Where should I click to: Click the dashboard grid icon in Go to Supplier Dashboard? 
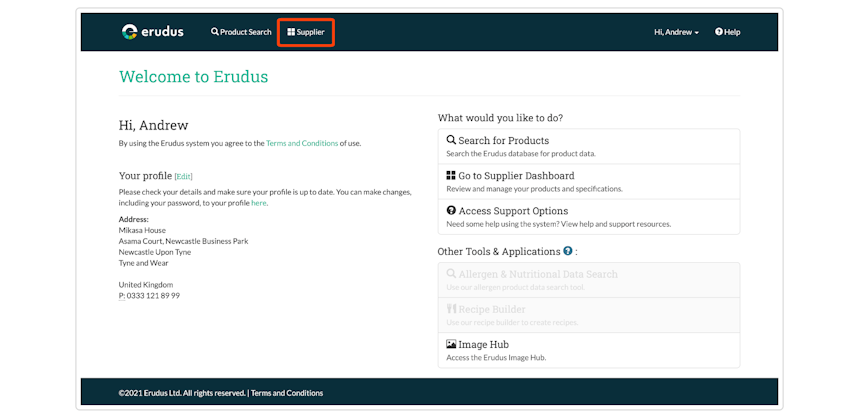(x=451, y=176)
